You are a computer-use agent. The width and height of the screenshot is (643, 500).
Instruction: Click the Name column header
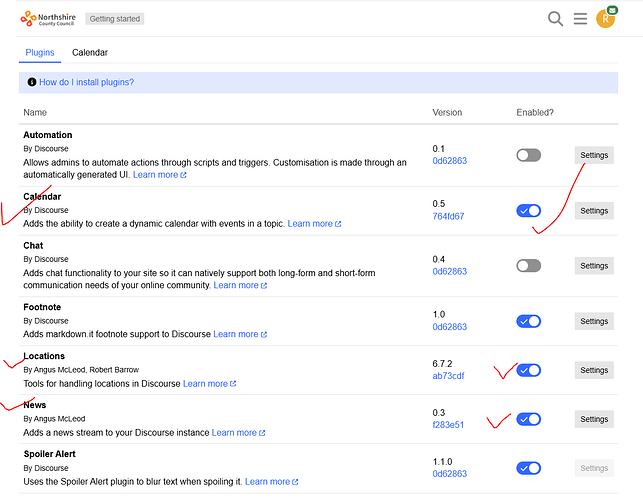click(35, 112)
